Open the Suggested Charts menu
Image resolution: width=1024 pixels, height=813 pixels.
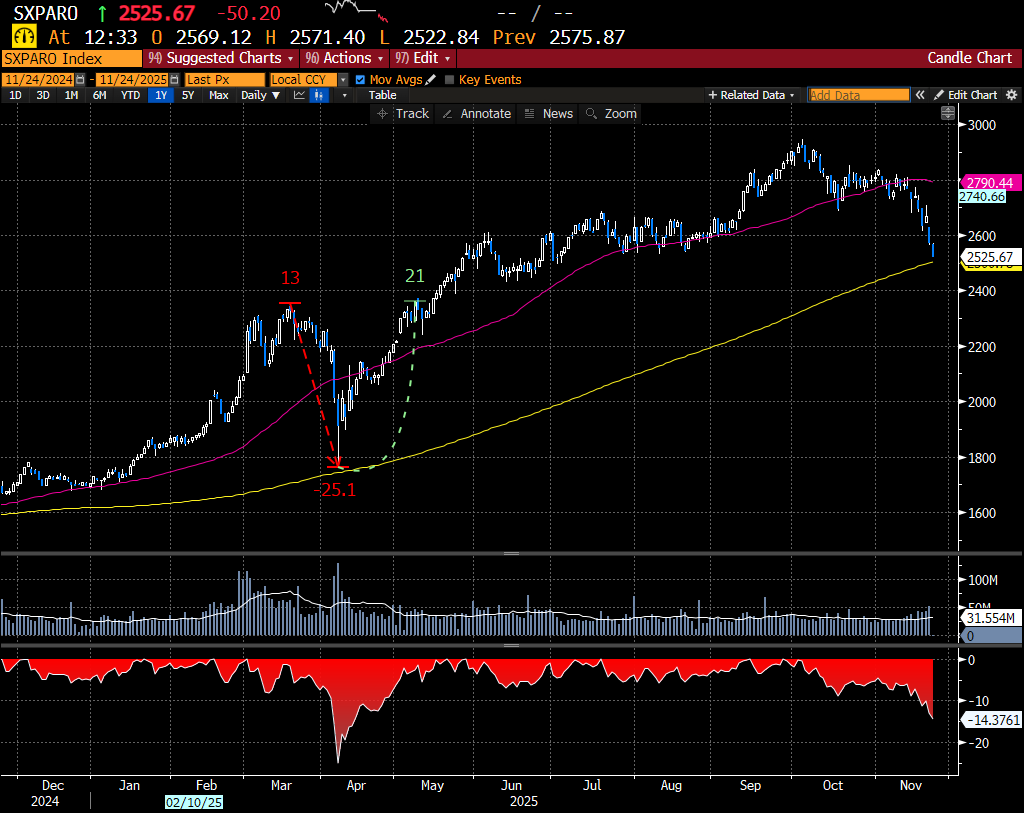pyautogui.click(x=214, y=58)
